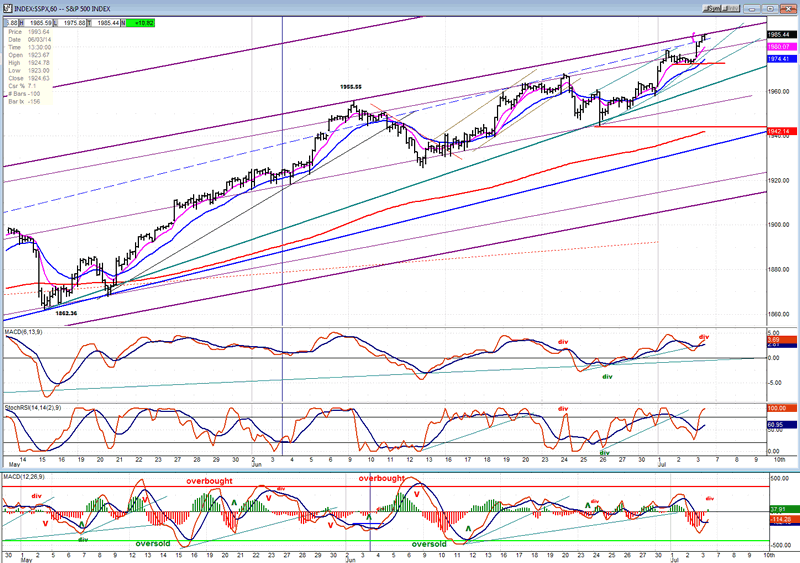Image resolution: width=800 pixels, height=563 pixels.
Task: Click the 1960.00 price axis label
Action: 779,92
